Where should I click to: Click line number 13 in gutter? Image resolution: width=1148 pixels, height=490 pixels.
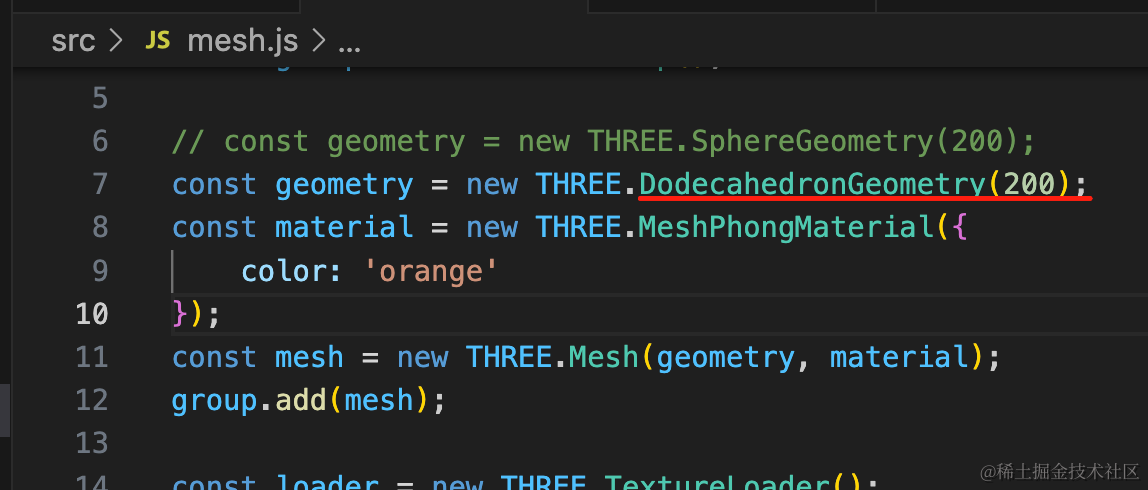coord(92,444)
